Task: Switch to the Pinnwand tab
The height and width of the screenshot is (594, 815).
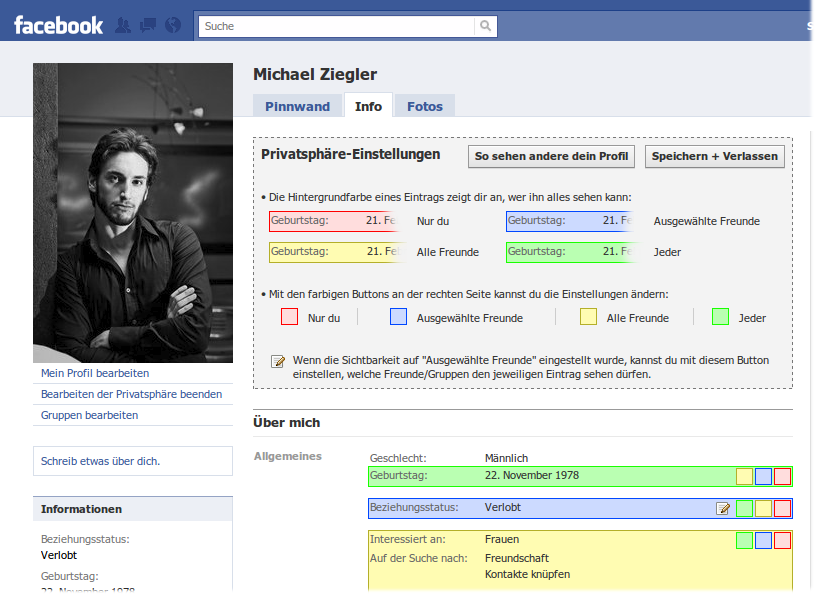Action: tap(297, 106)
